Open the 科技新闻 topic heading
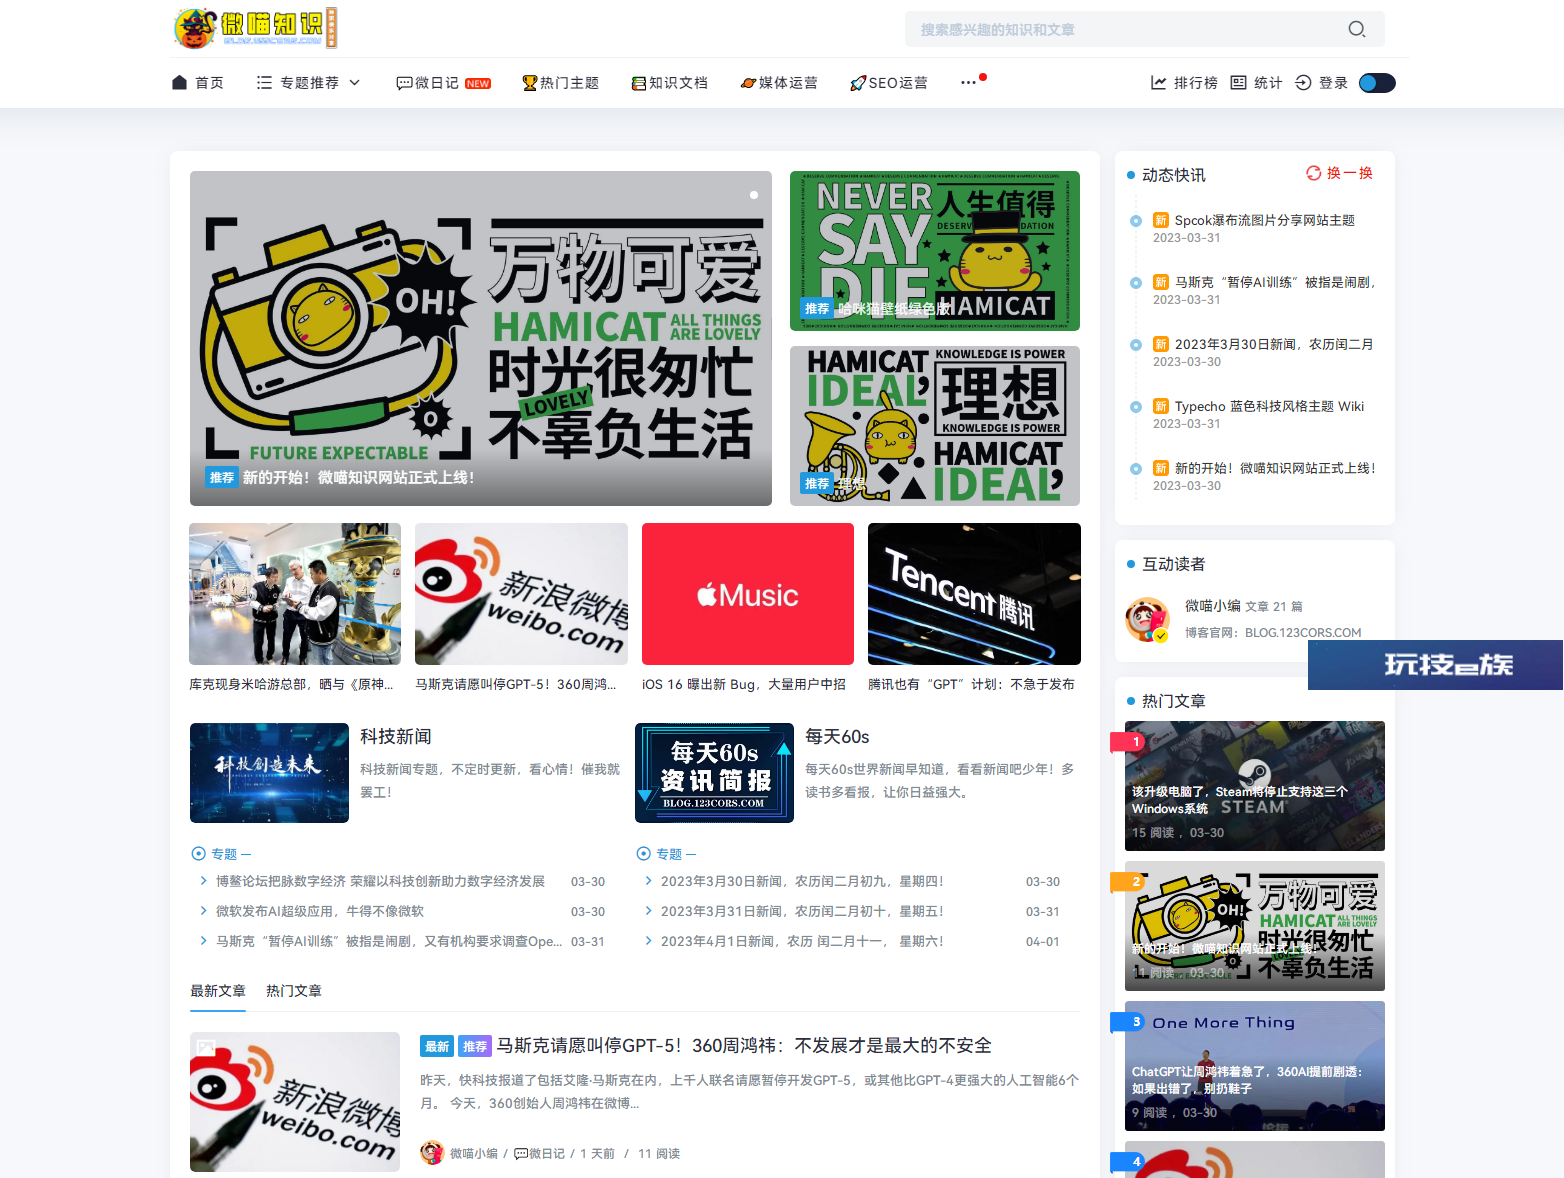This screenshot has height=1178, width=1564. 396,736
